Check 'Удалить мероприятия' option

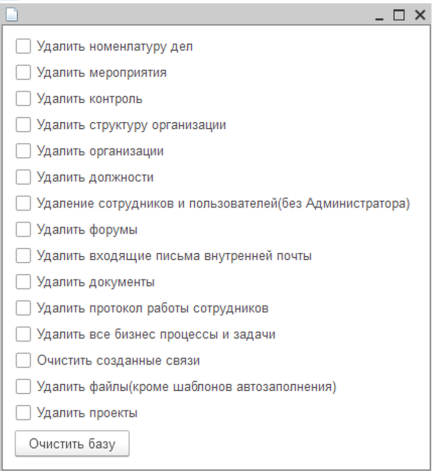tap(23, 72)
